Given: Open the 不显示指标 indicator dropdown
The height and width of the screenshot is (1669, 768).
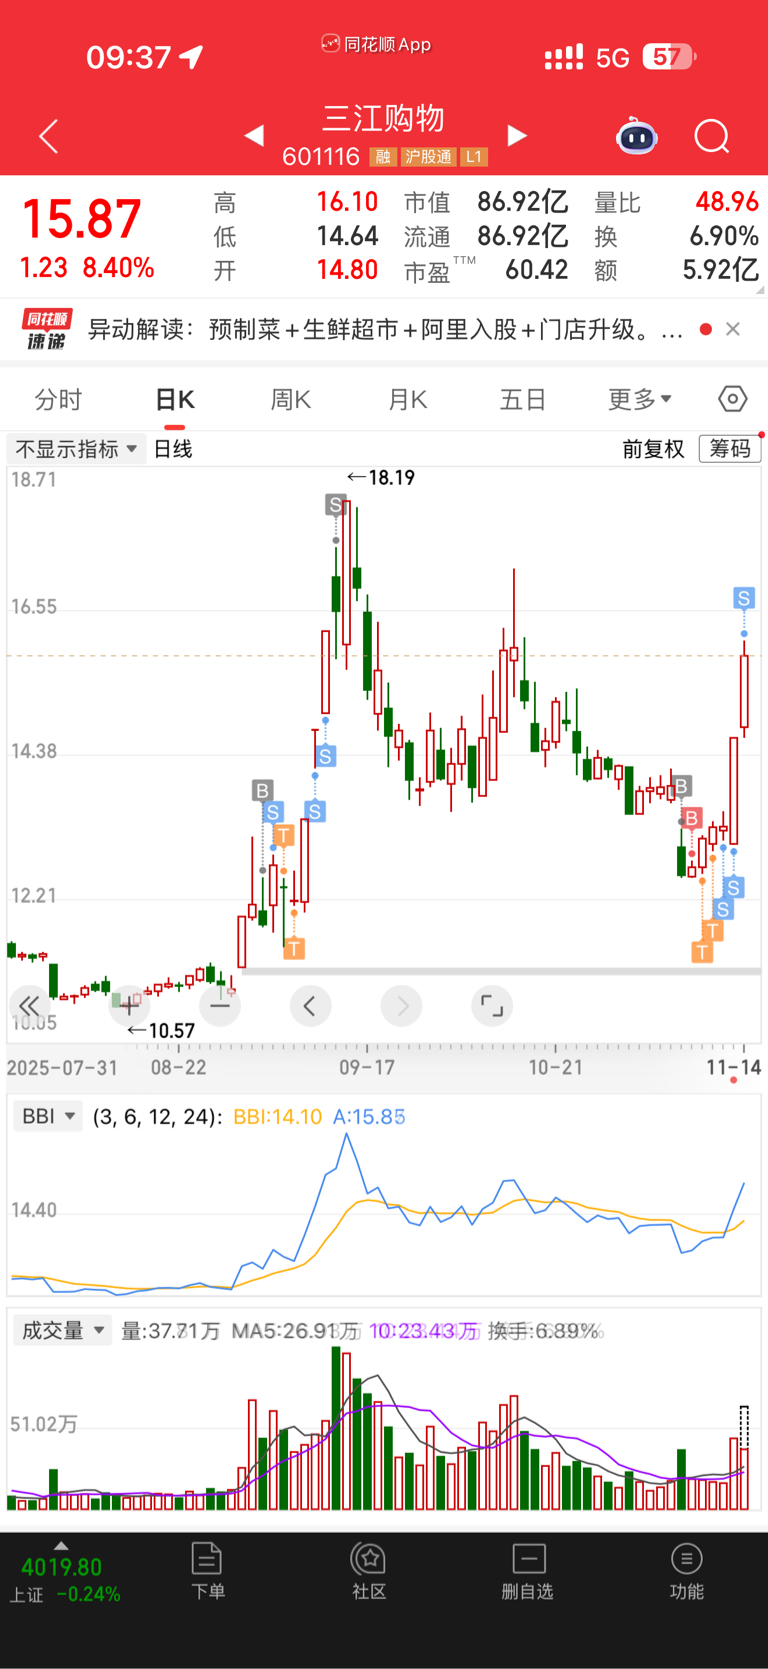Looking at the screenshot, I should tap(76, 449).
